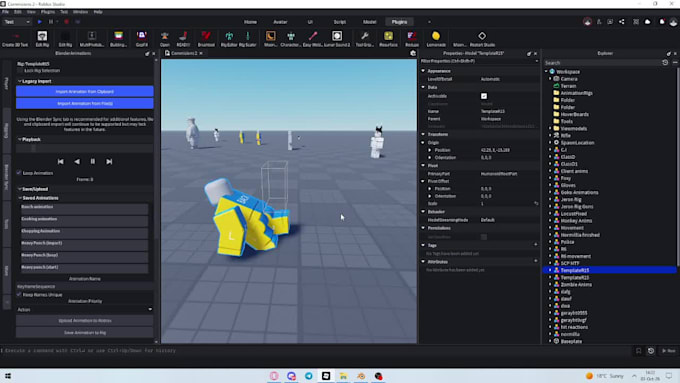This screenshot has width=680, height=383.
Task: Click the Explorer Search field
Action: pos(602,63)
